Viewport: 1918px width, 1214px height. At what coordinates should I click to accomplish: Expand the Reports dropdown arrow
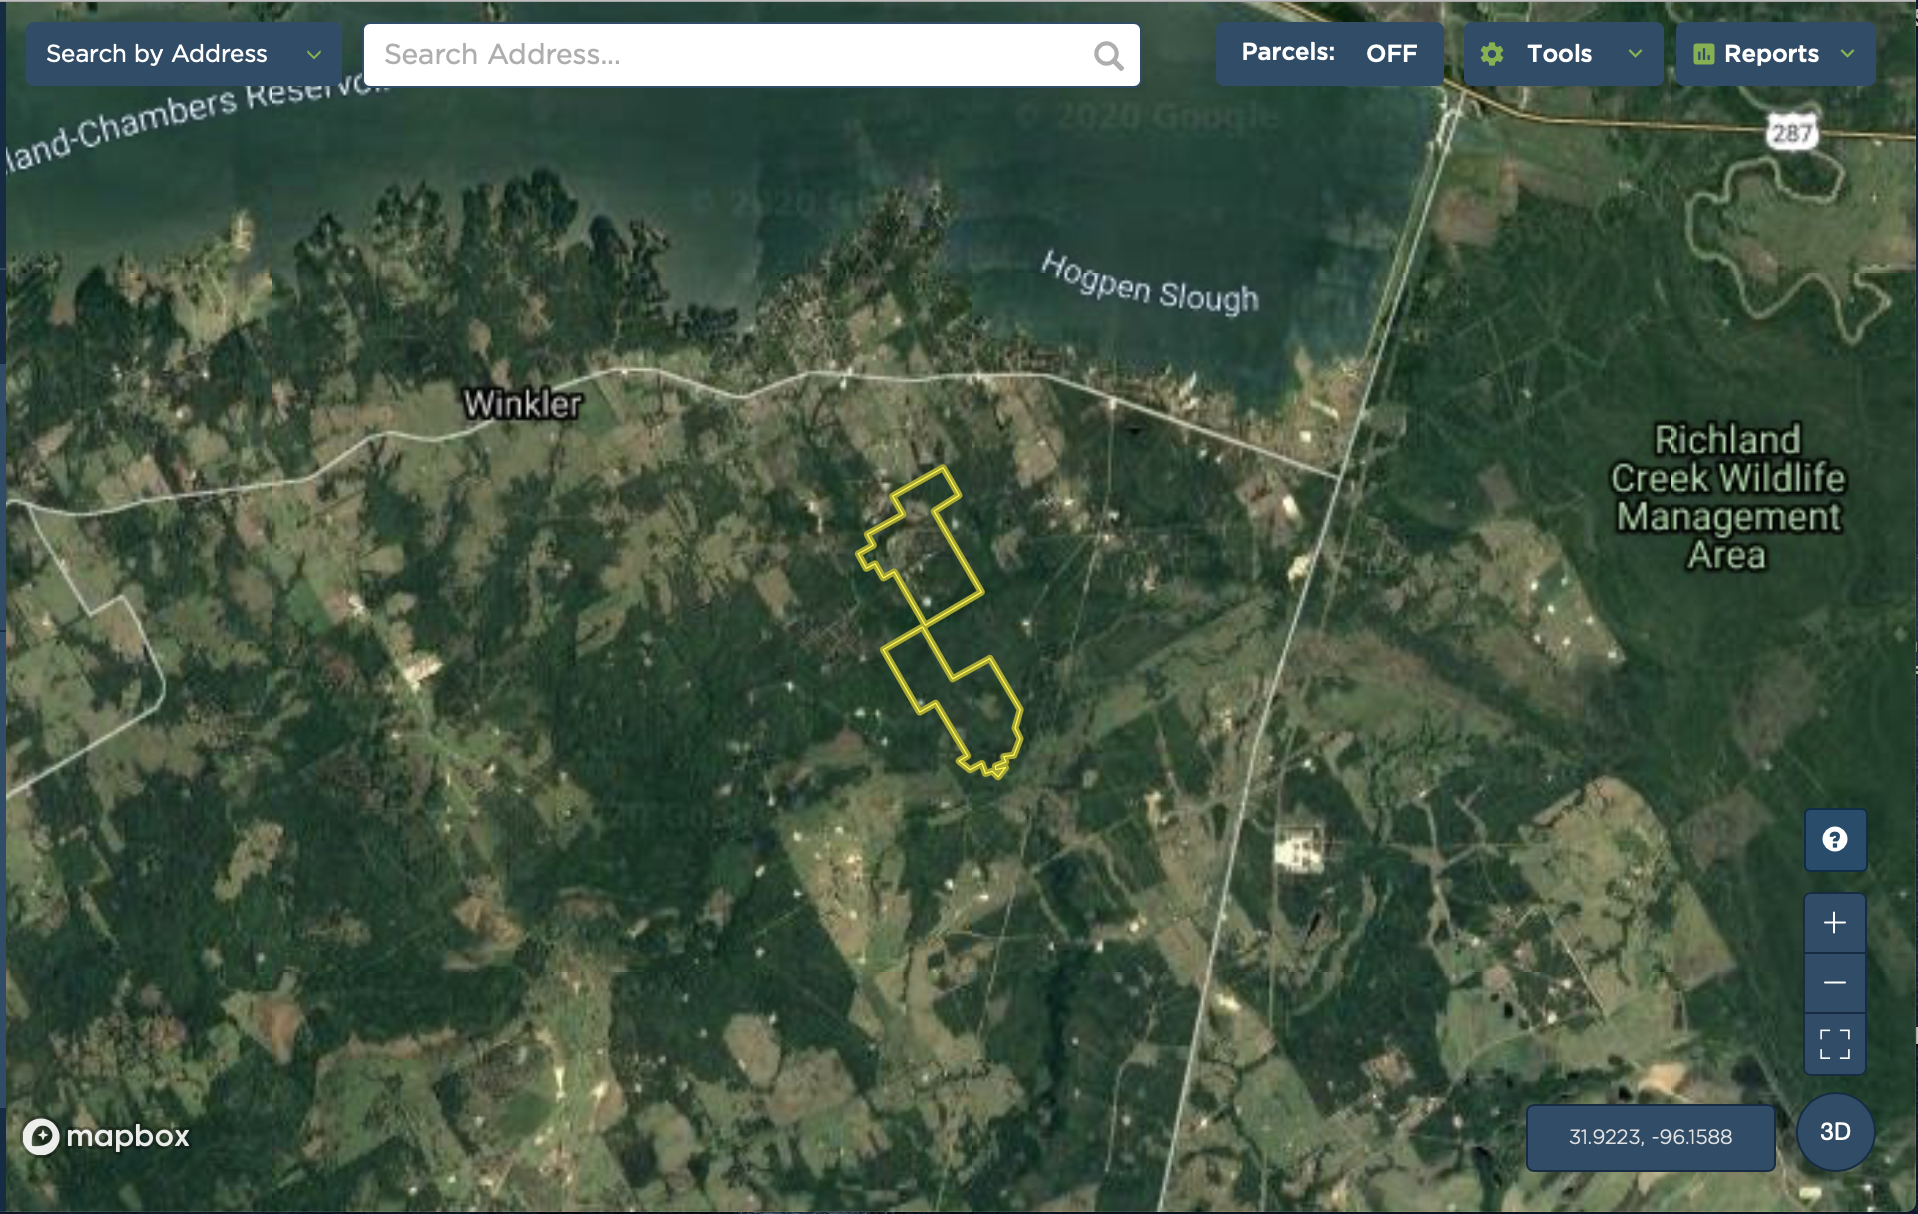pyautogui.click(x=1847, y=54)
